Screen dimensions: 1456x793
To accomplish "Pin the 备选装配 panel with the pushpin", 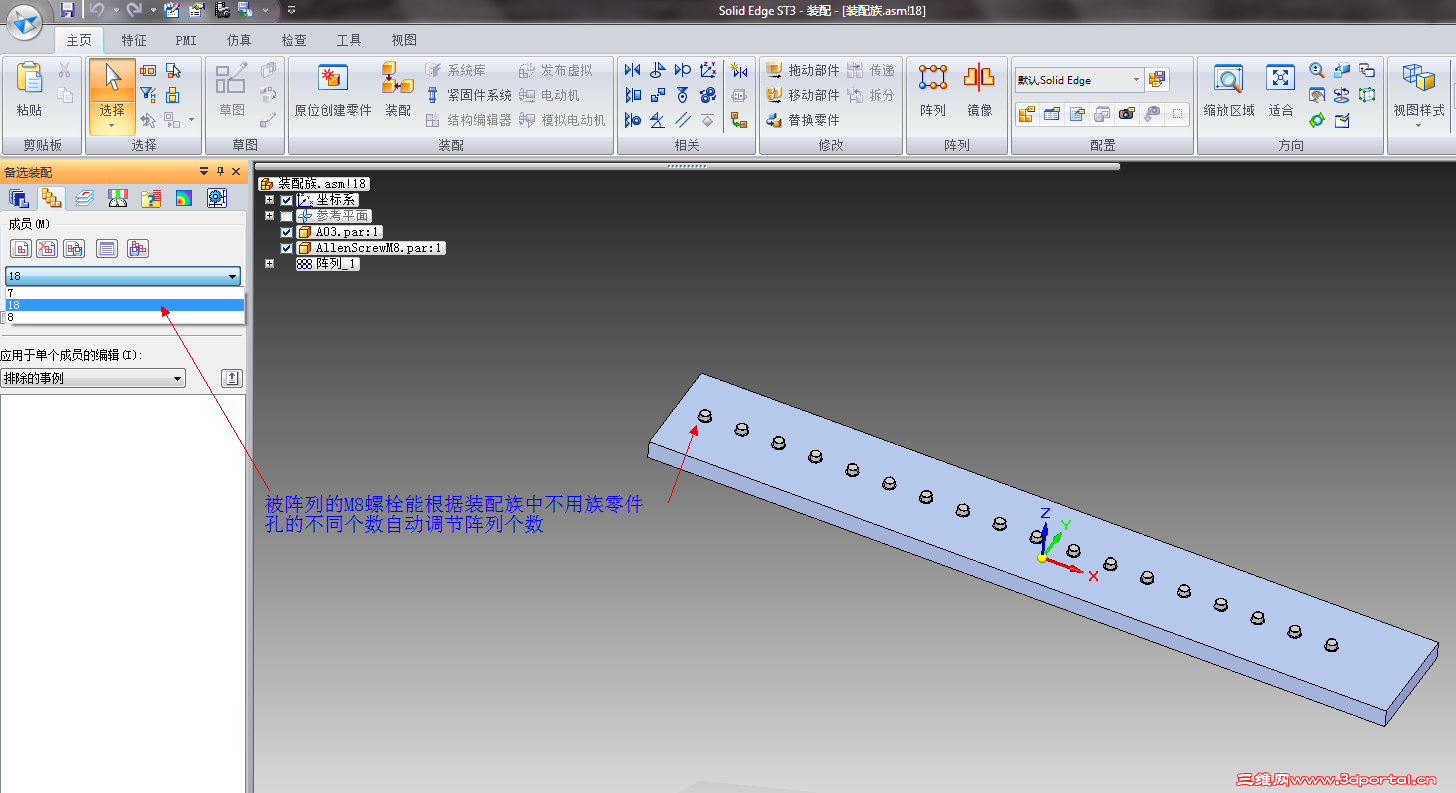I will (x=220, y=172).
